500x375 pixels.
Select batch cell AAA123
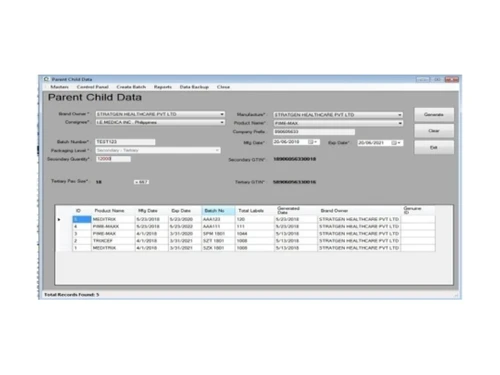point(218,219)
